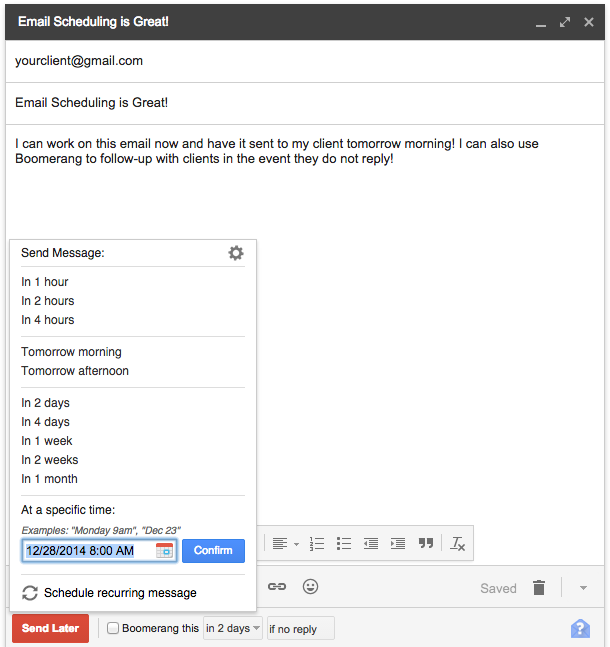This screenshot has width=610, height=647.
Task: Discard the draft with trash icon
Action: pyautogui.click(x=539, y=588)
